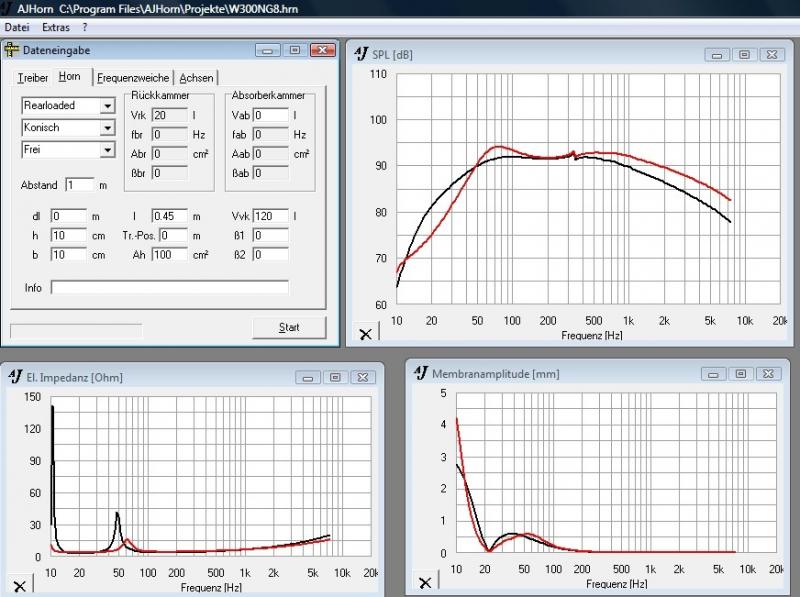Minimize the El. Impedanz window

coord(308,378)
